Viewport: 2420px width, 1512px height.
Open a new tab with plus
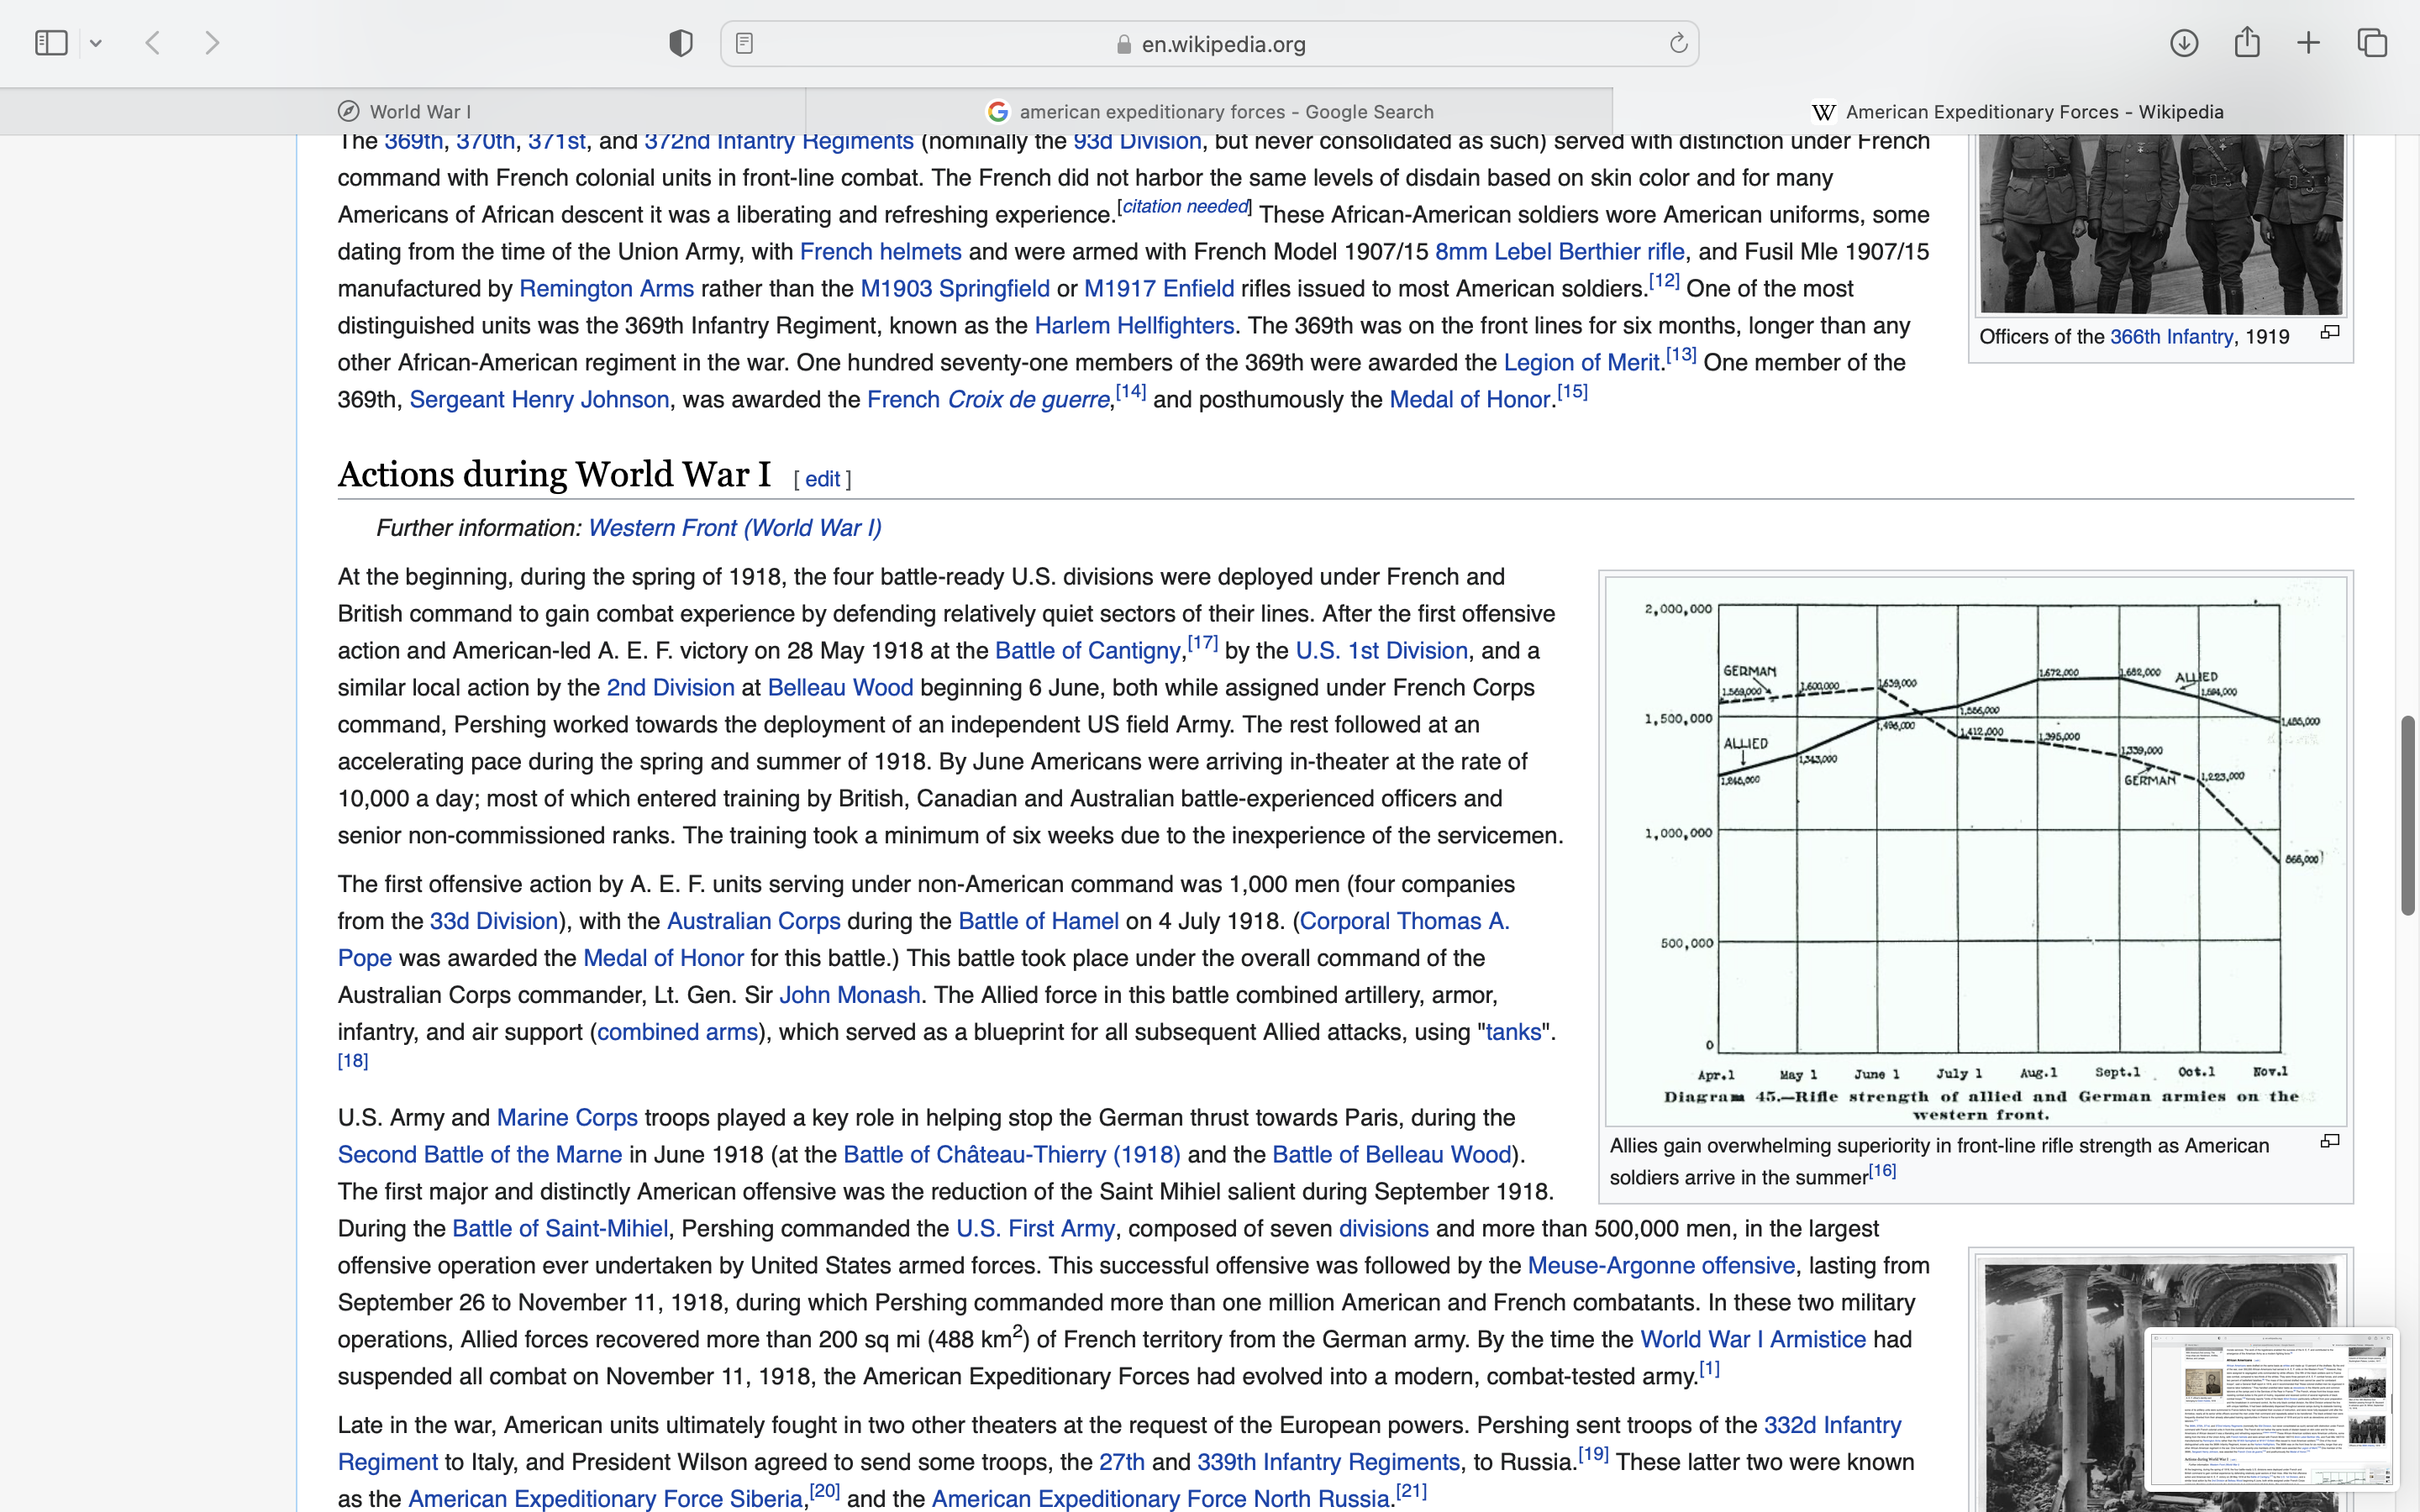2309,43
